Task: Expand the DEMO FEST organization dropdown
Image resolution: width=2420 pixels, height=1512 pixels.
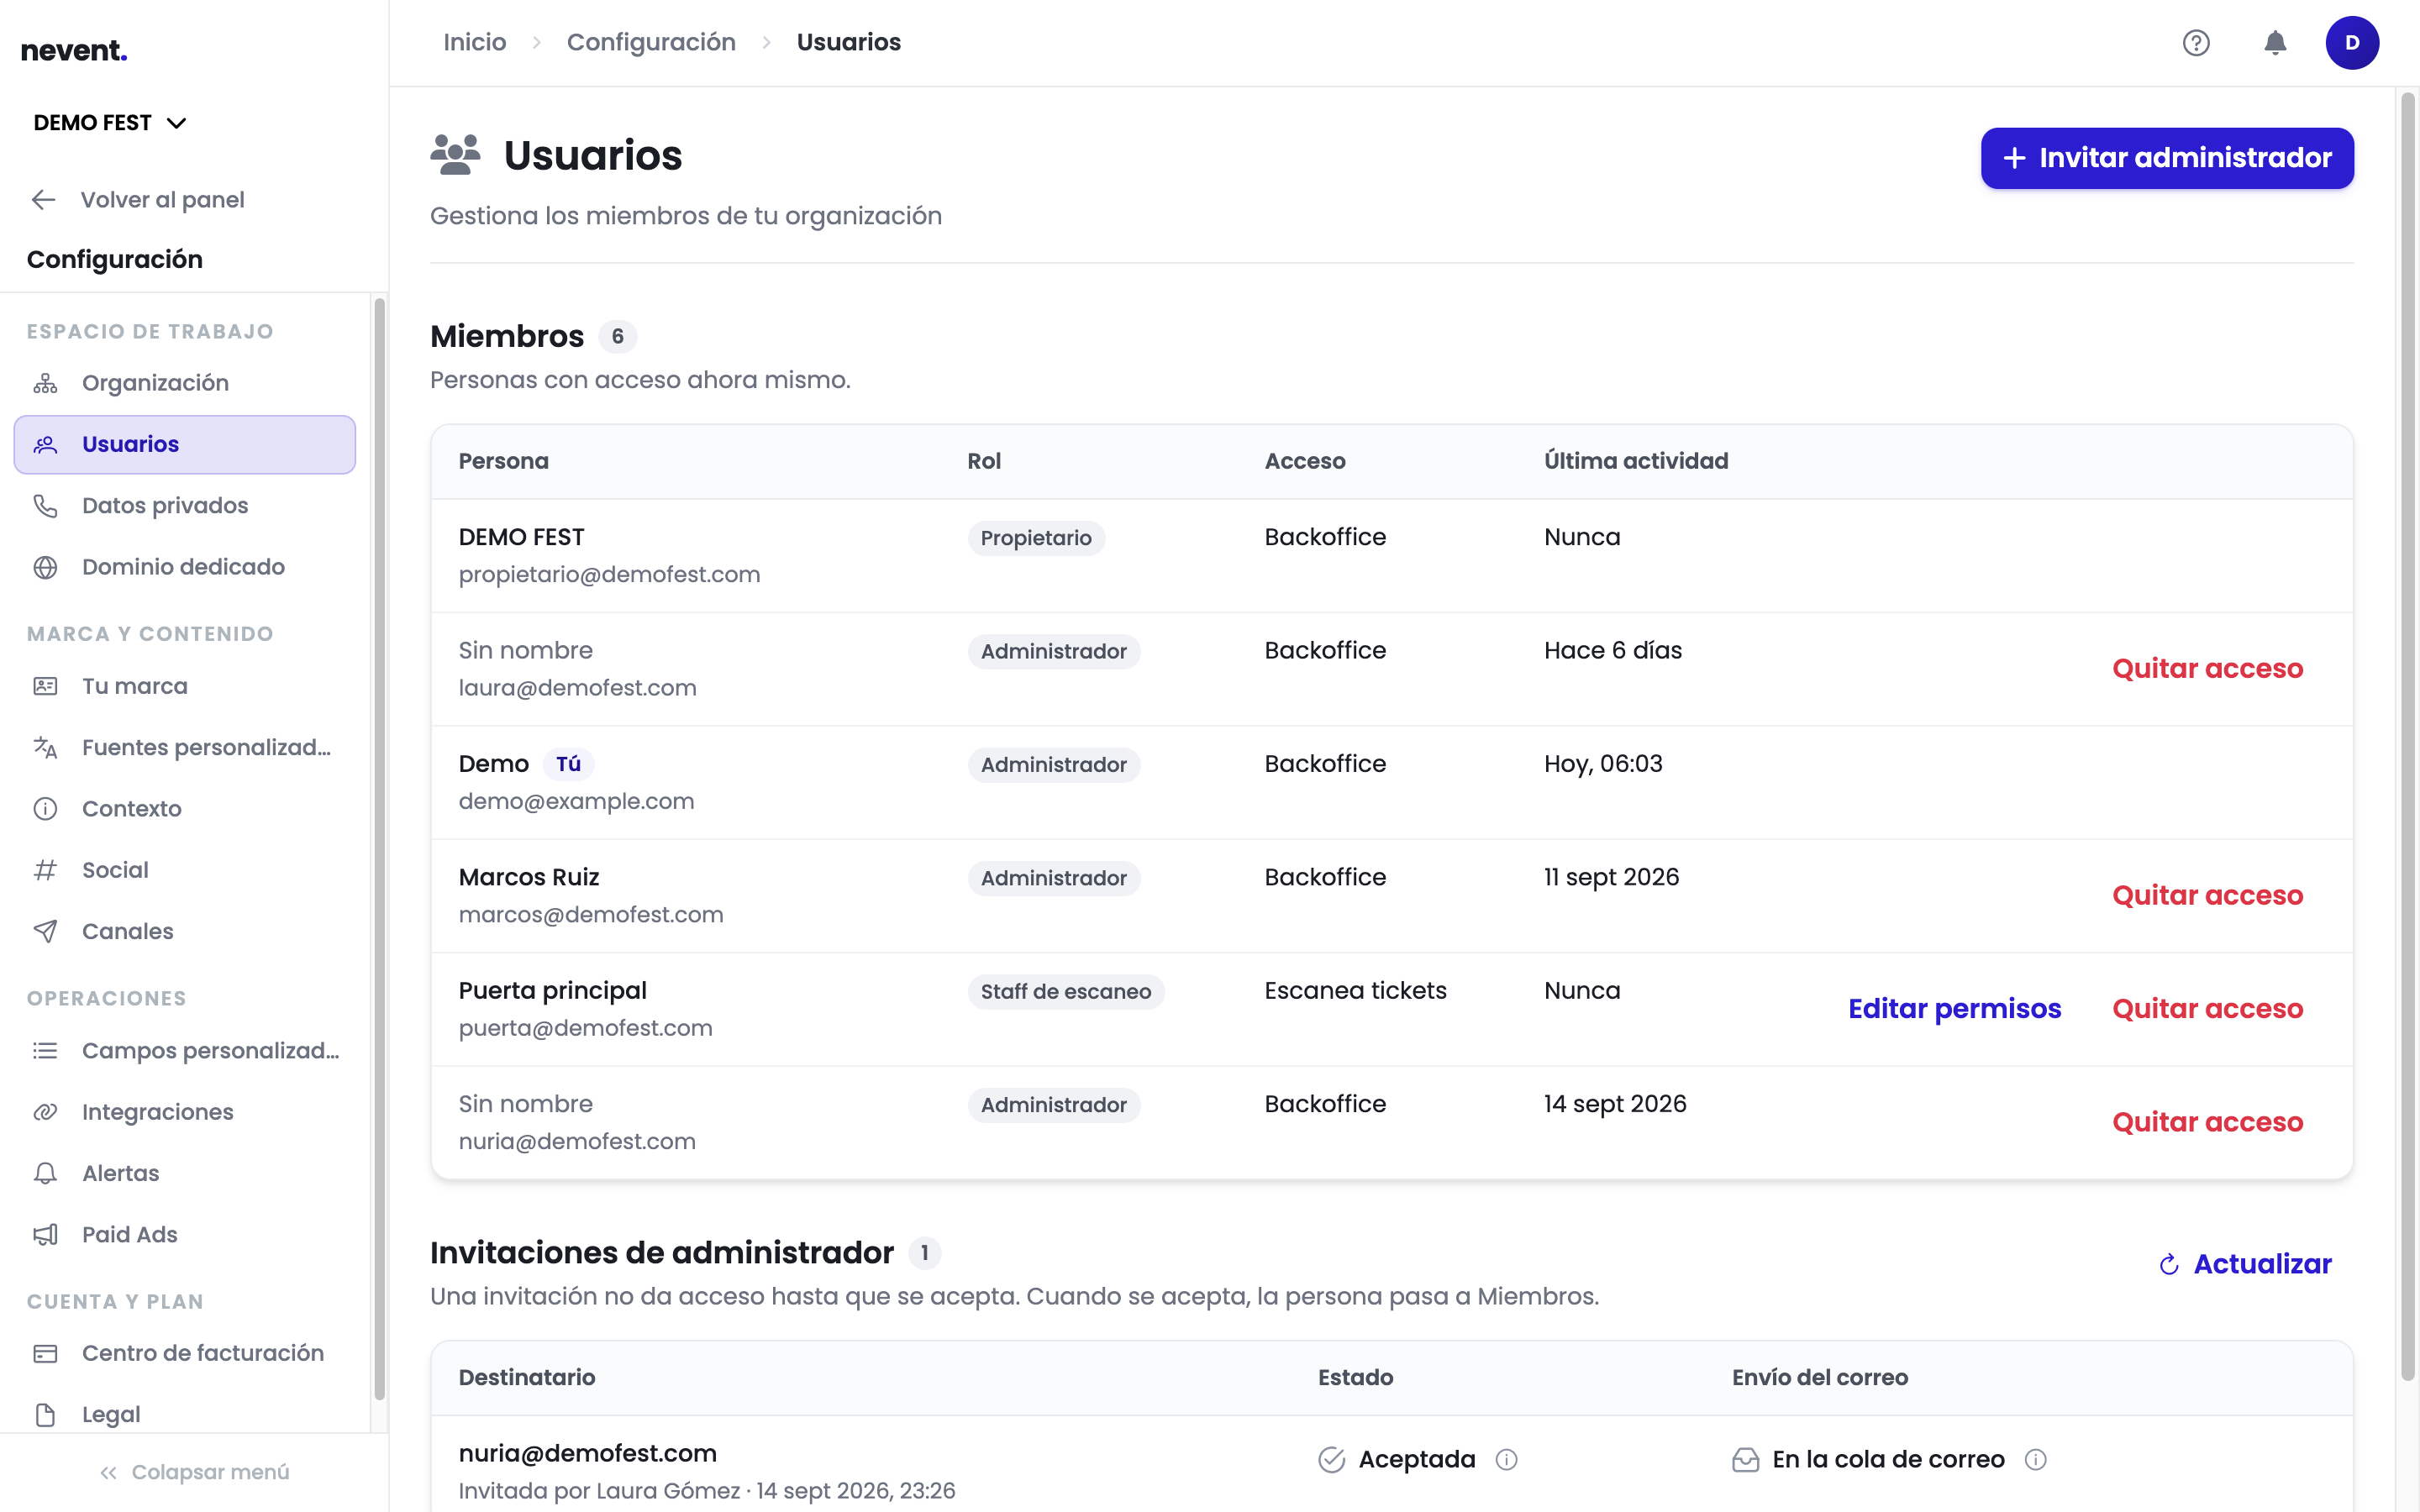Action: [110, 123]
